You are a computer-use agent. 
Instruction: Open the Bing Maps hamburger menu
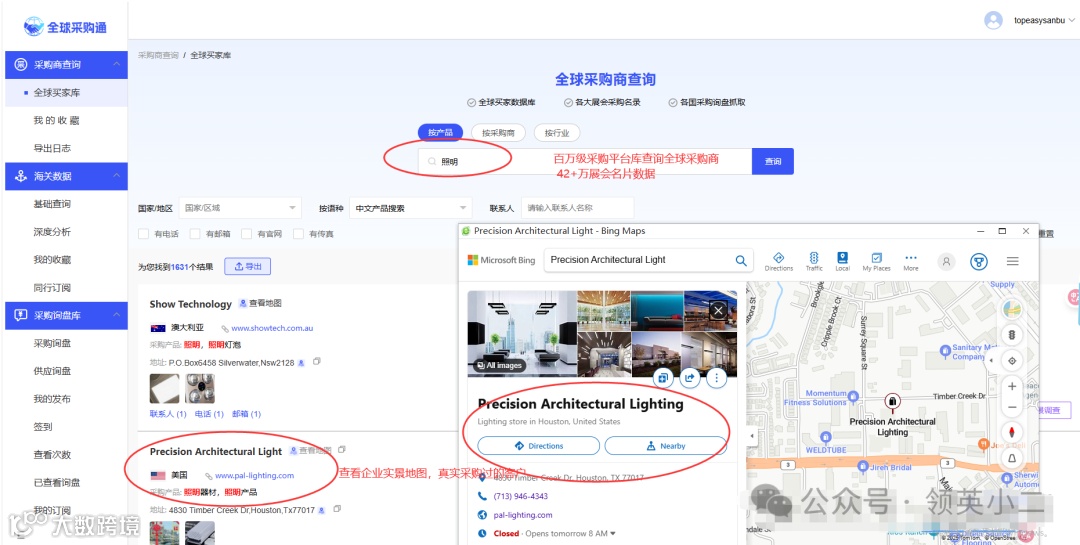click(x=1012, y=261)
